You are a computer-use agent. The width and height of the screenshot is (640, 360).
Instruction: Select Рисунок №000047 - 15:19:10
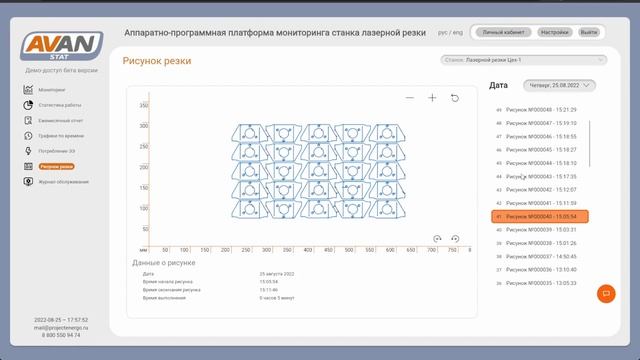(x=540, y=123)
